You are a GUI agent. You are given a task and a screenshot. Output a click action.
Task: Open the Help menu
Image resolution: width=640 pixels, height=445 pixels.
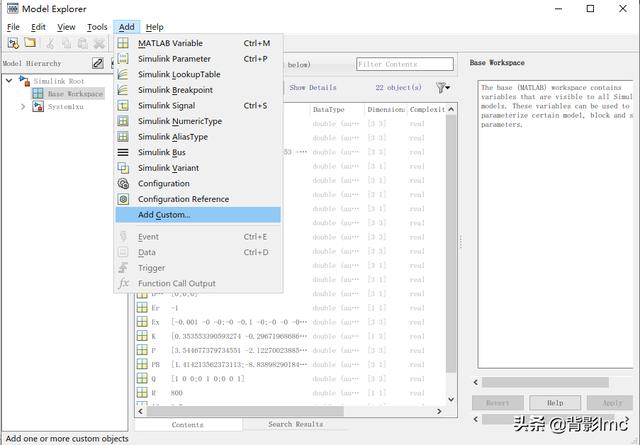pos(154,27)
